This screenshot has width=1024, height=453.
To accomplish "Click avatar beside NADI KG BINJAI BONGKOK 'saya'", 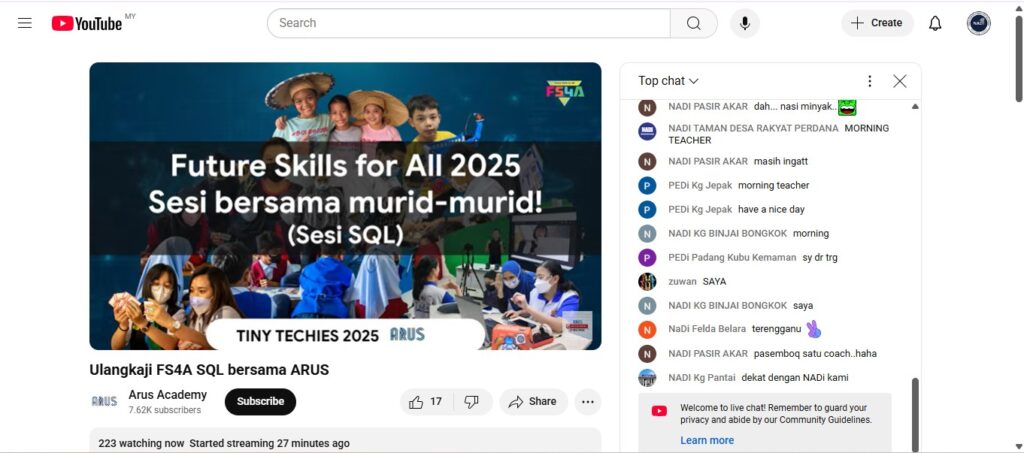I will pyautogui.click(x=647, y=305).
